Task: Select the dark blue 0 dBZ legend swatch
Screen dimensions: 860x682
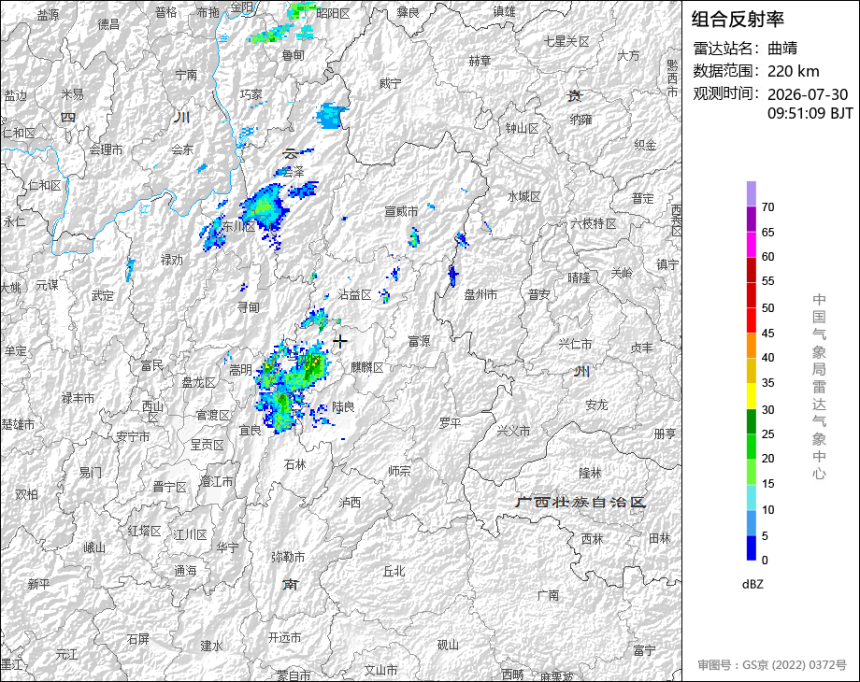Action: 751,548
